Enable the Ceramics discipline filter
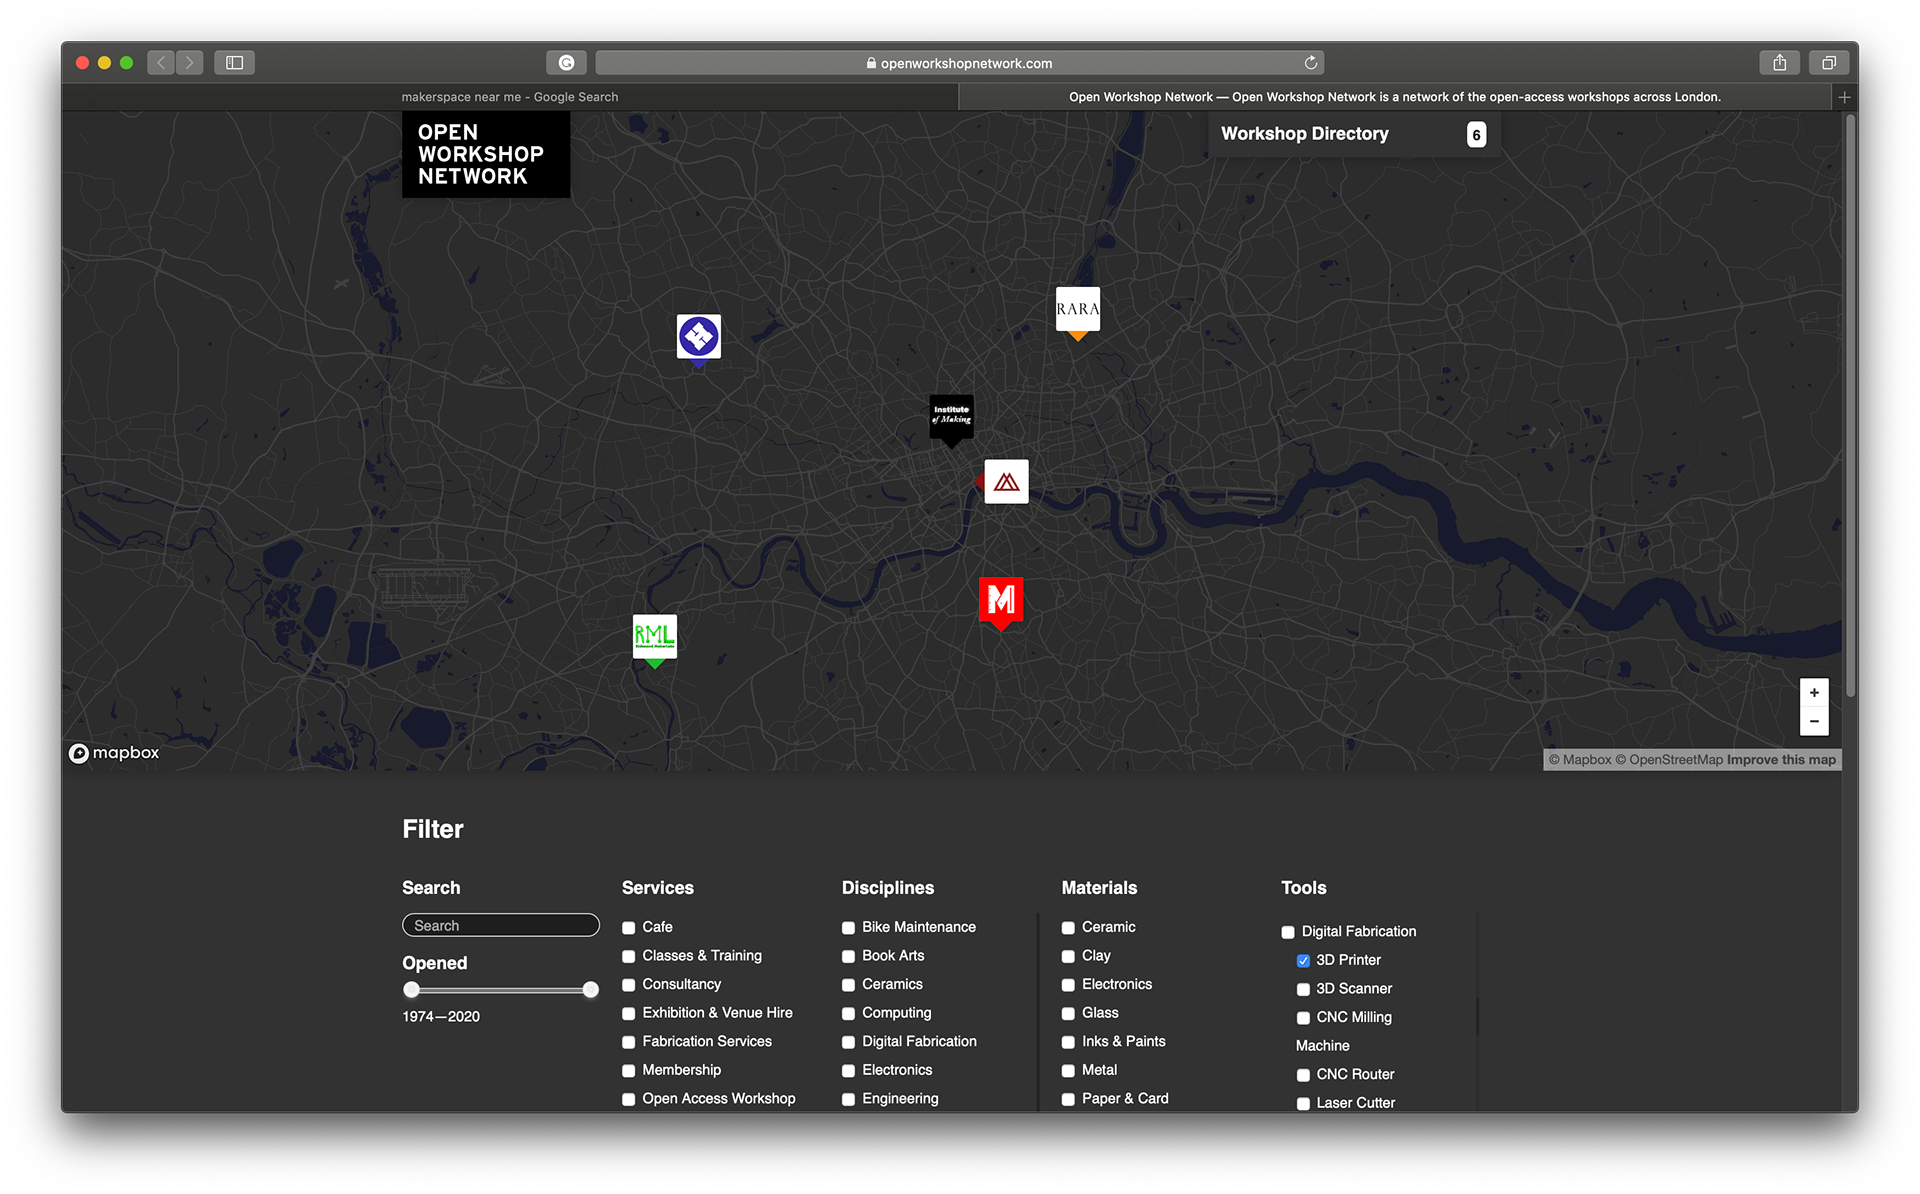The height and width of the screenshot is (1194, 1920). pyautogui.click(x=848, y=985)
